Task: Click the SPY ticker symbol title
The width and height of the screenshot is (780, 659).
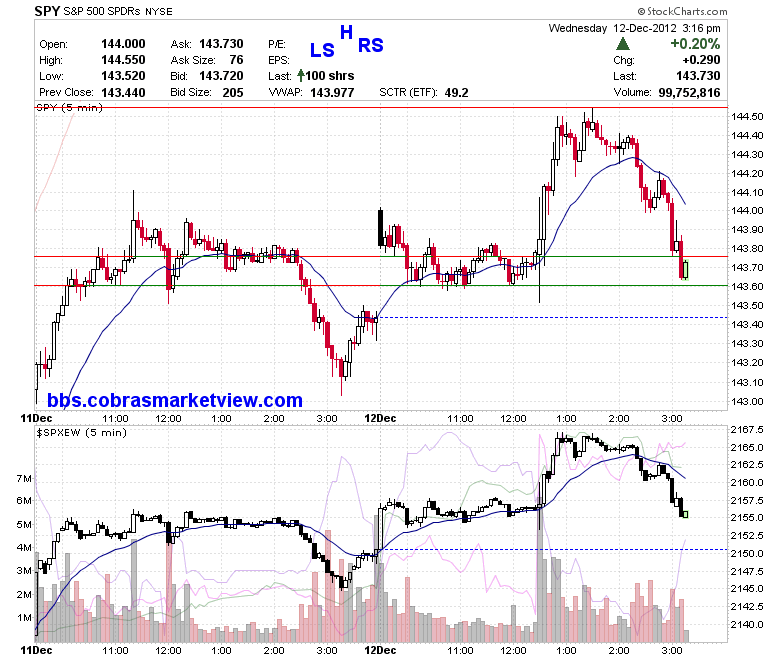Action: click(47, 11)
